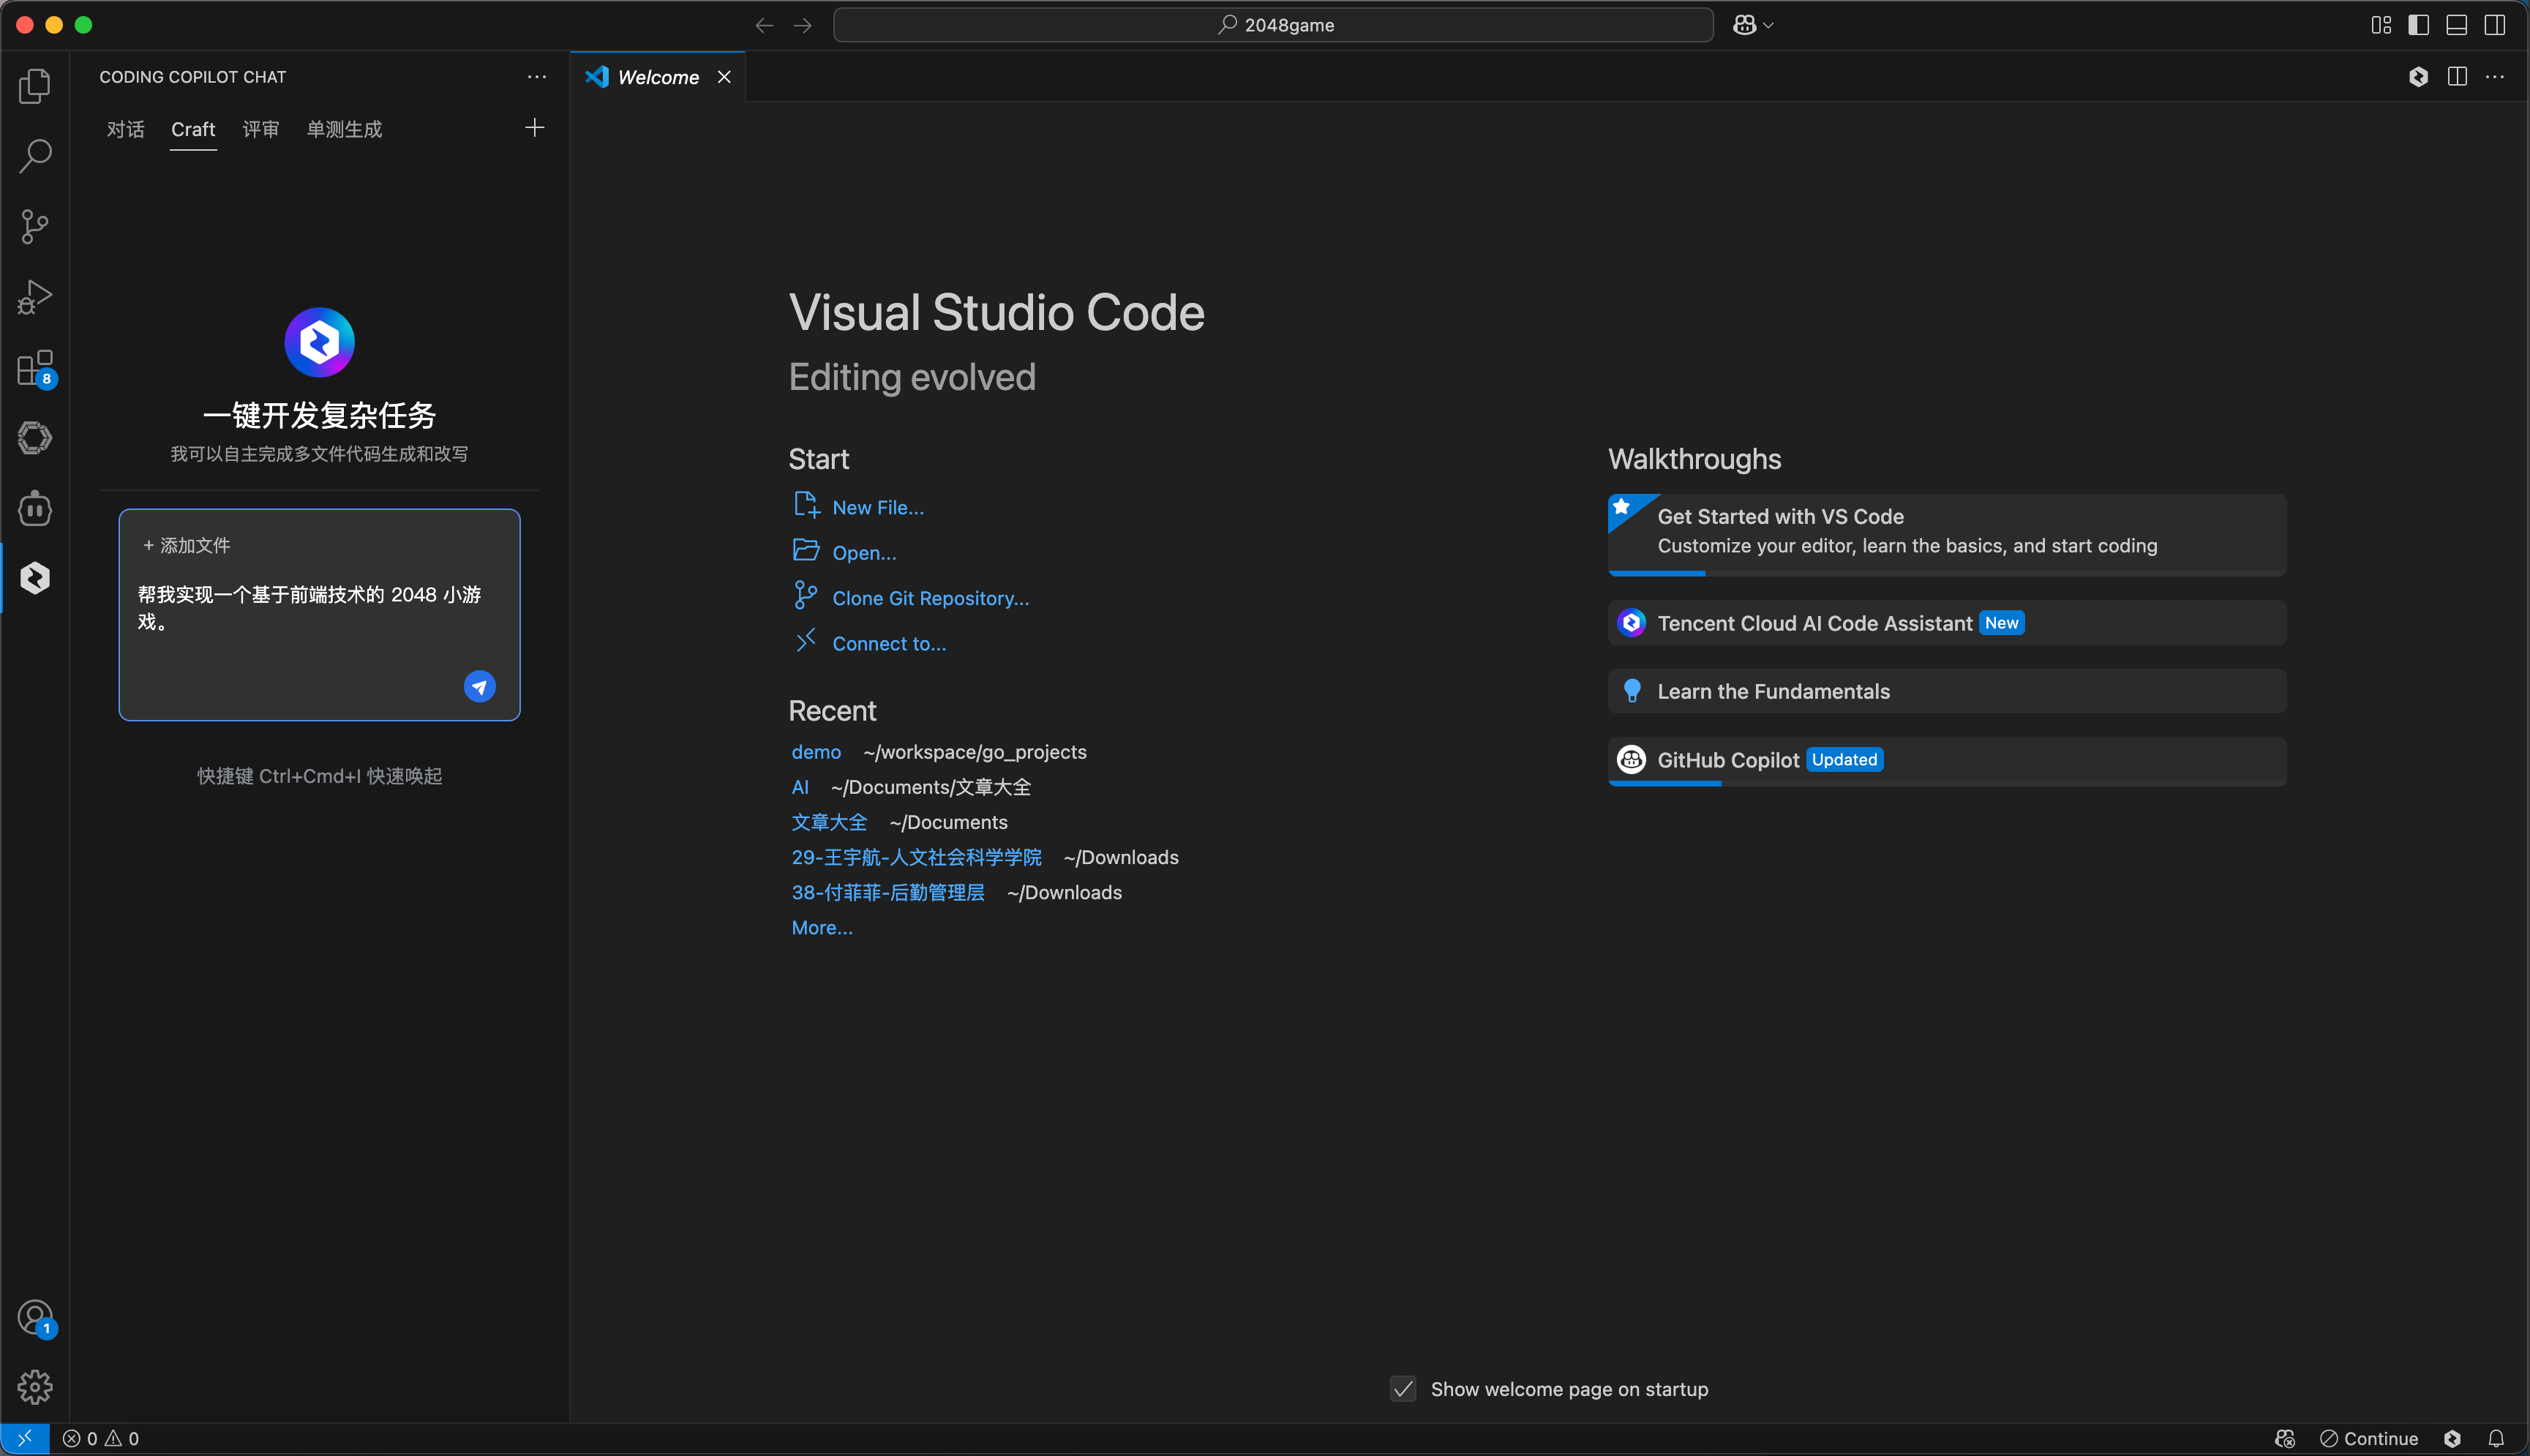Send the message with paper-plane button

[480, 687]
